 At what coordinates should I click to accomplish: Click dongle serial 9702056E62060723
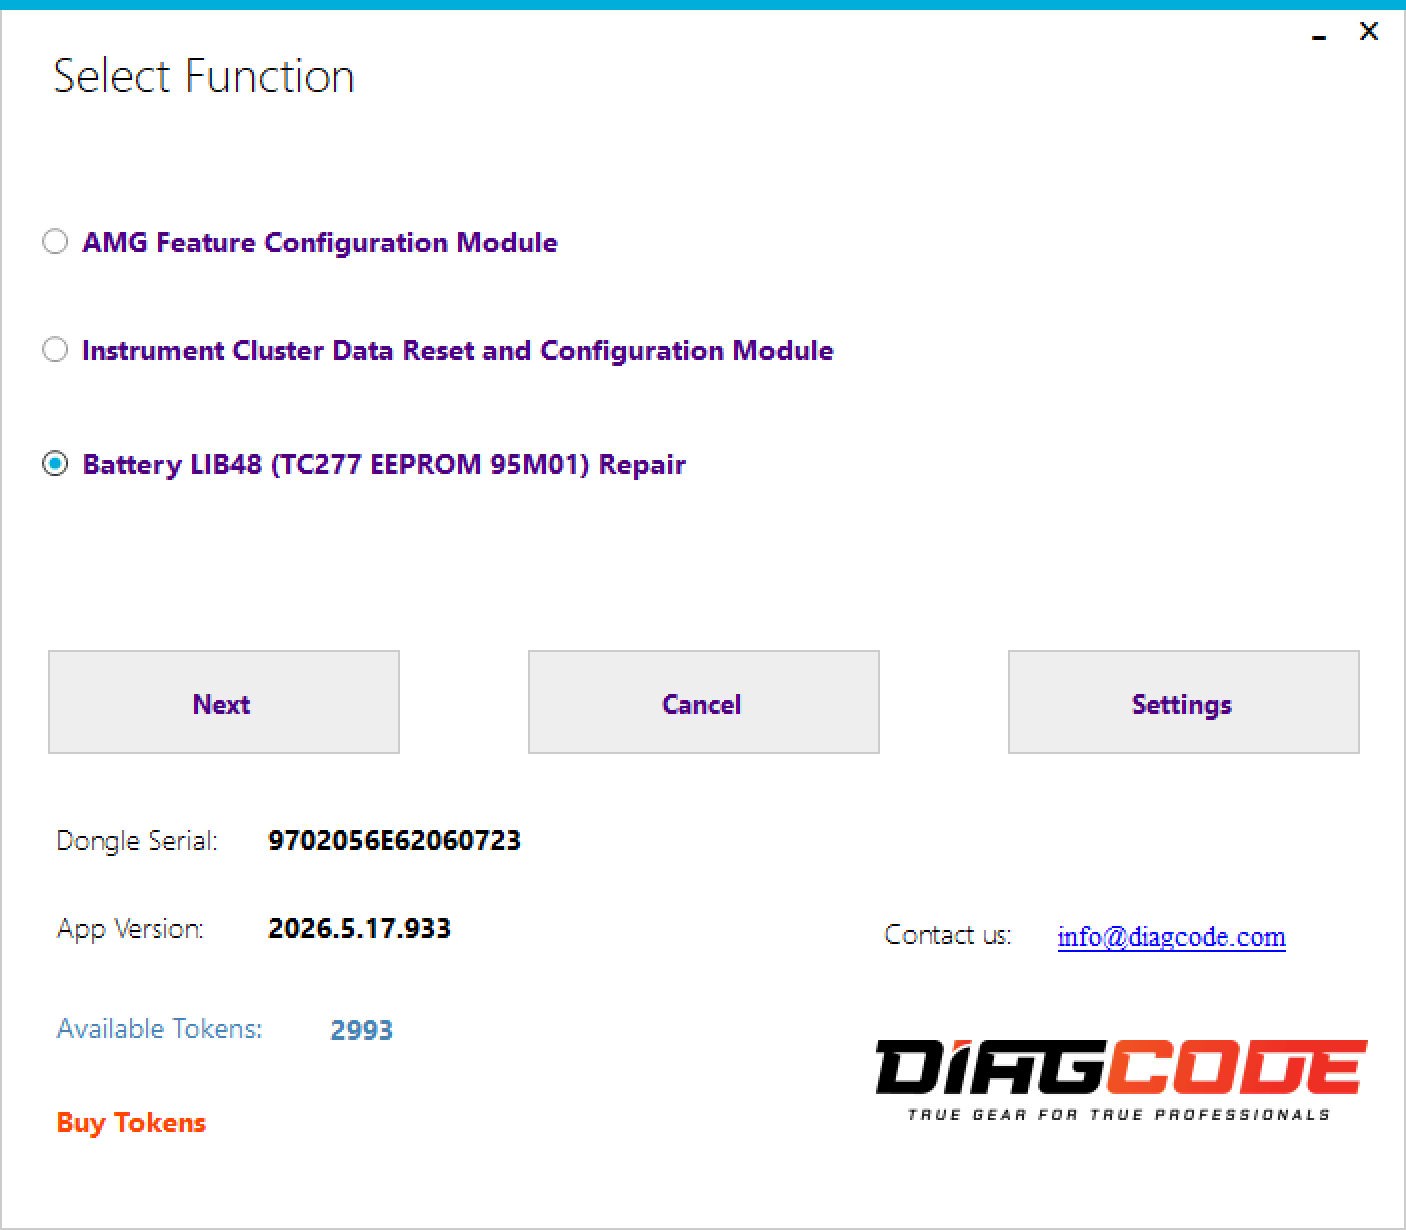pyautogui.click(x=394, y=840)
